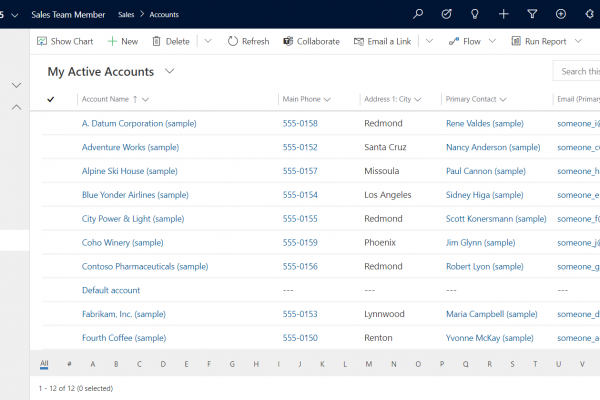Open contact Rene Valdes (sample)

pos(484,124)
